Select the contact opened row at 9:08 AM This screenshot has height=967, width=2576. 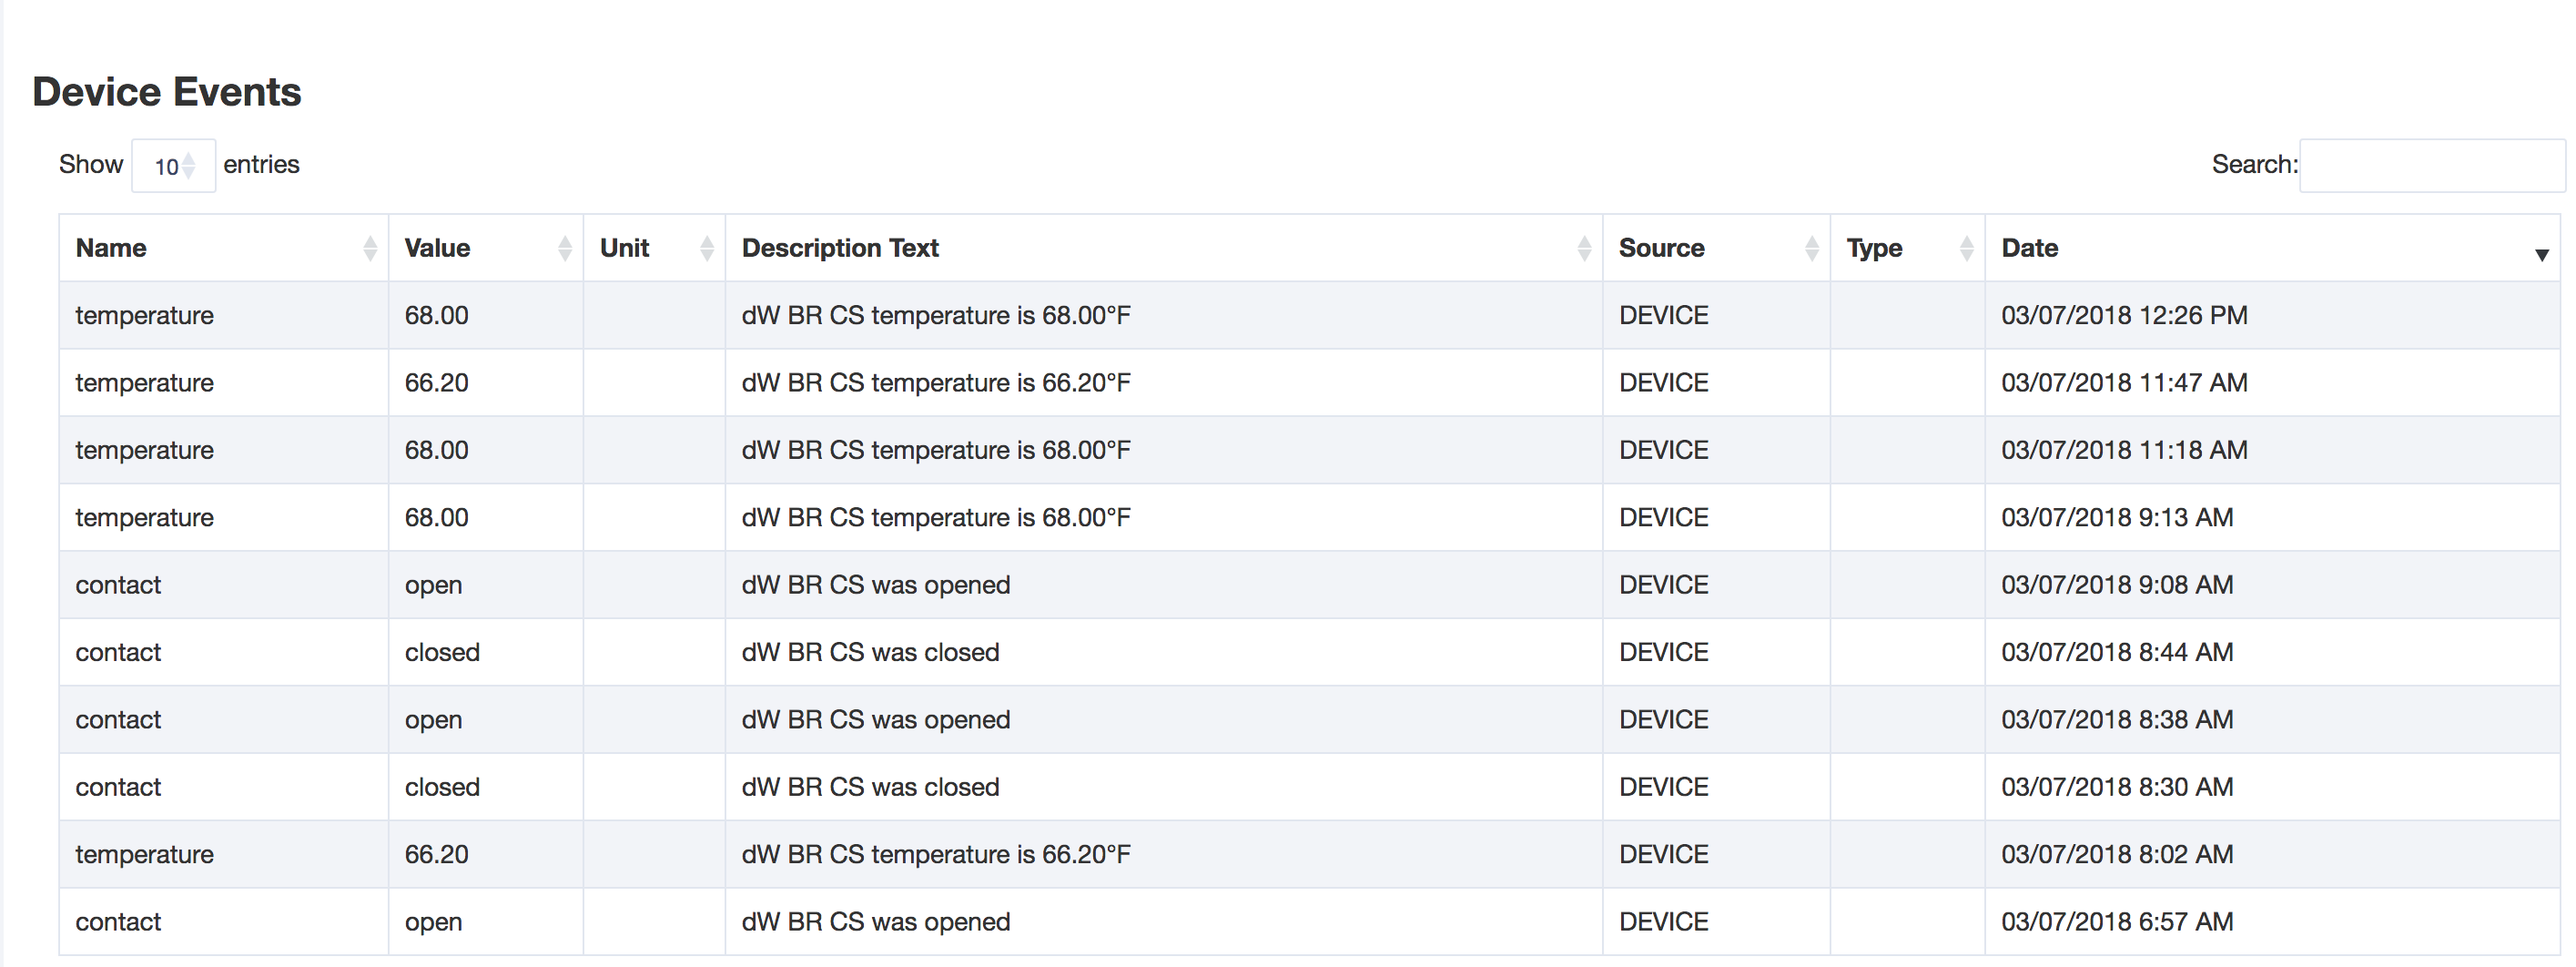point(1310,585)
